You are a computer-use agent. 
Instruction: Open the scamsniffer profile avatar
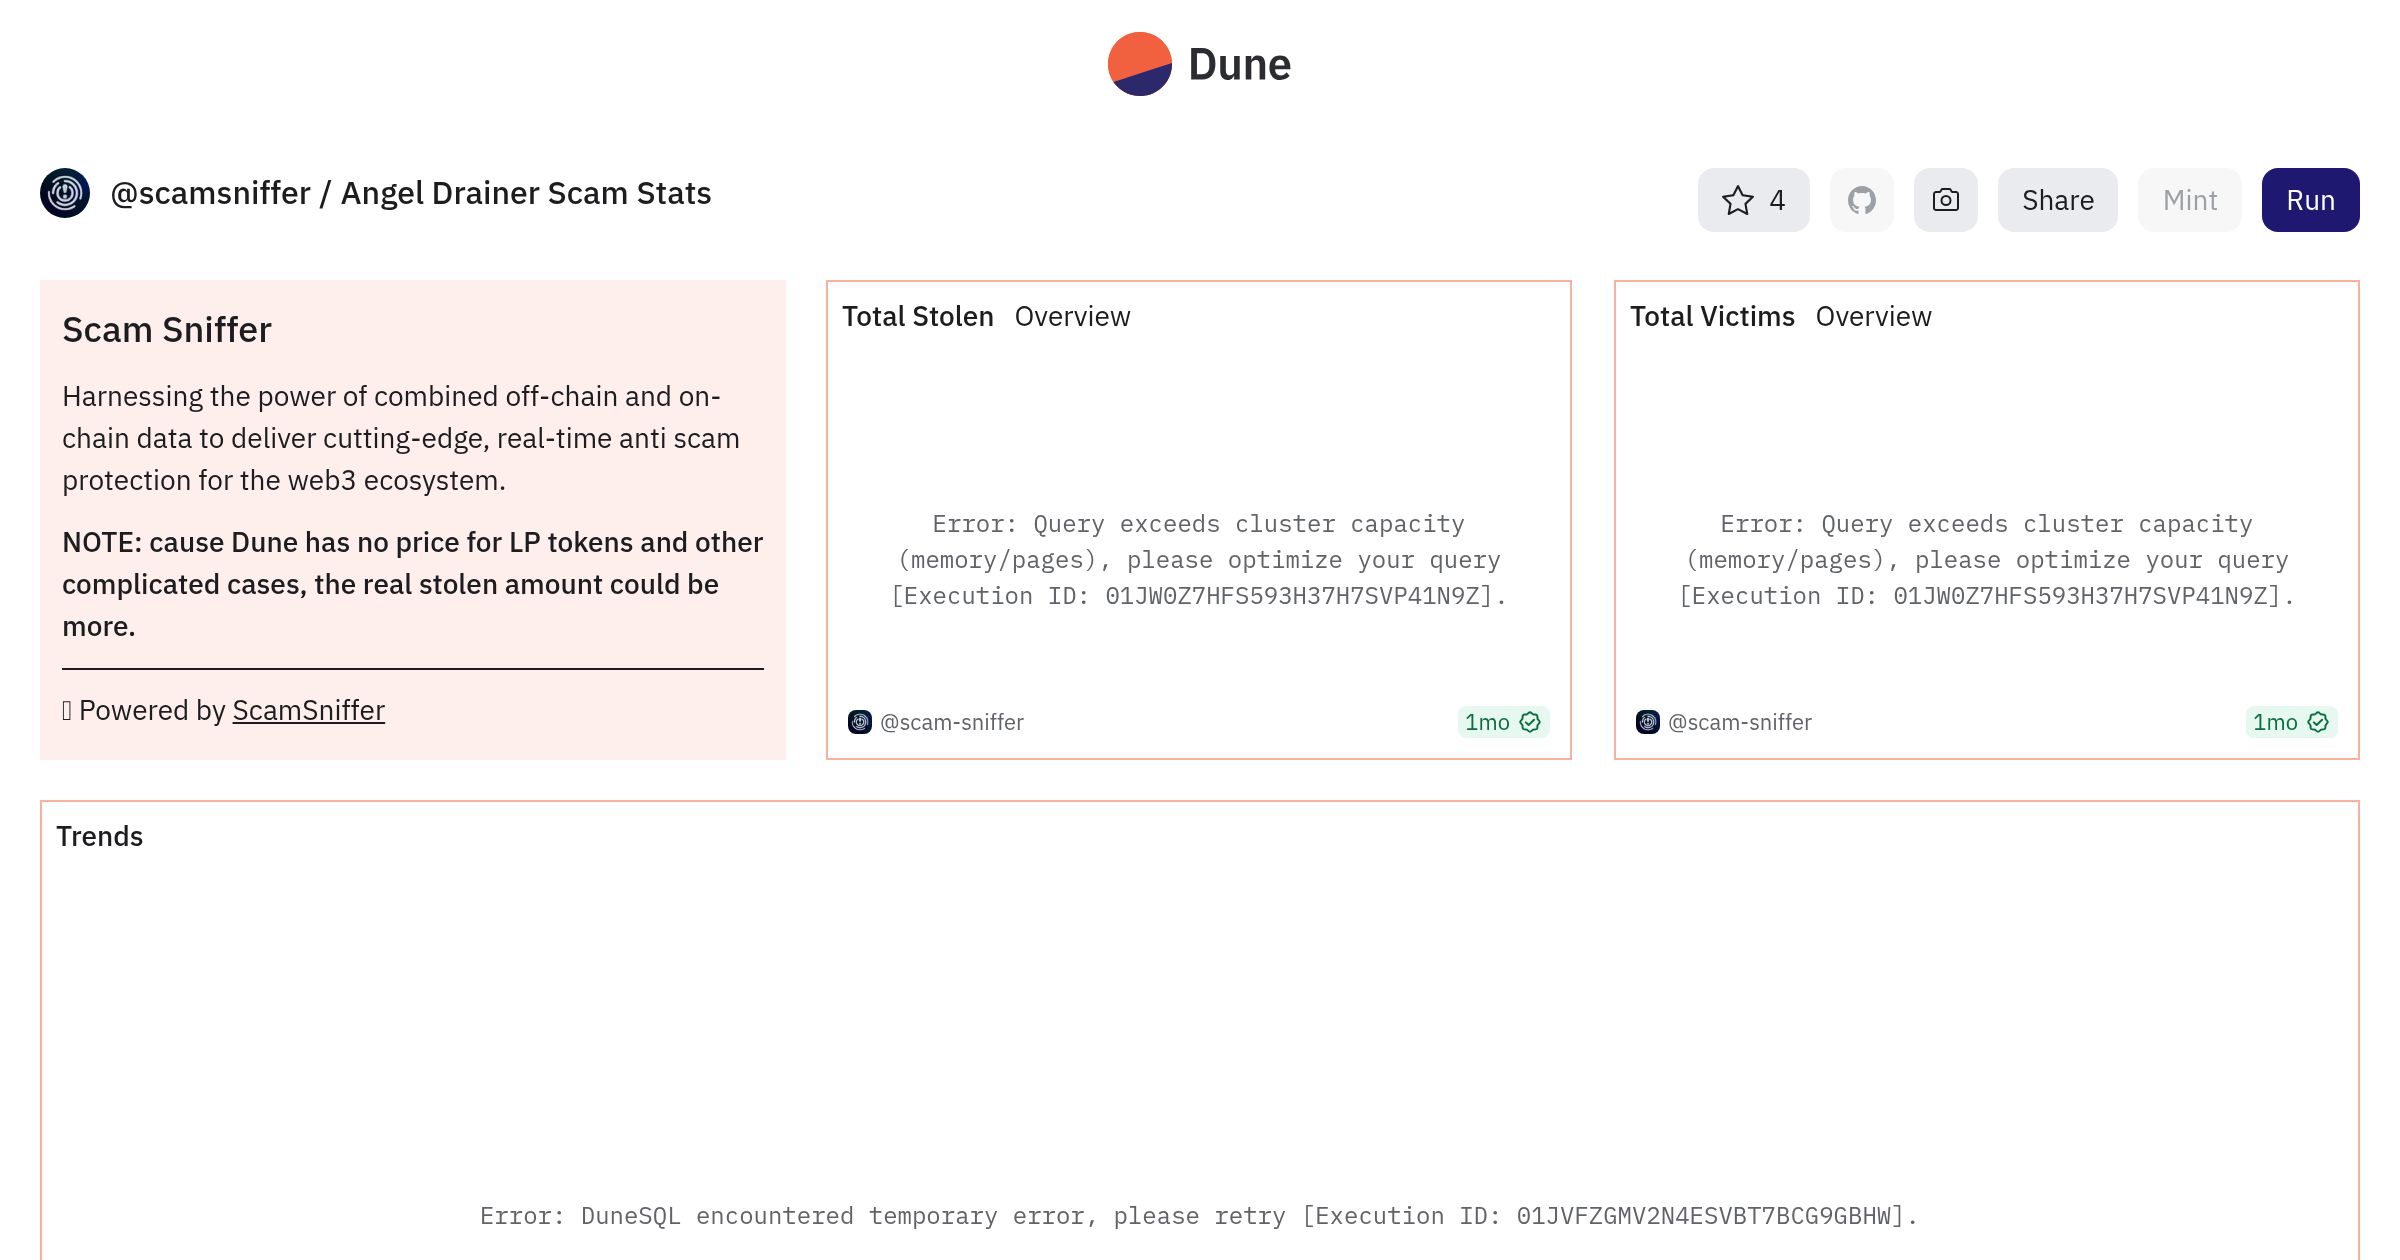[65, 193]
